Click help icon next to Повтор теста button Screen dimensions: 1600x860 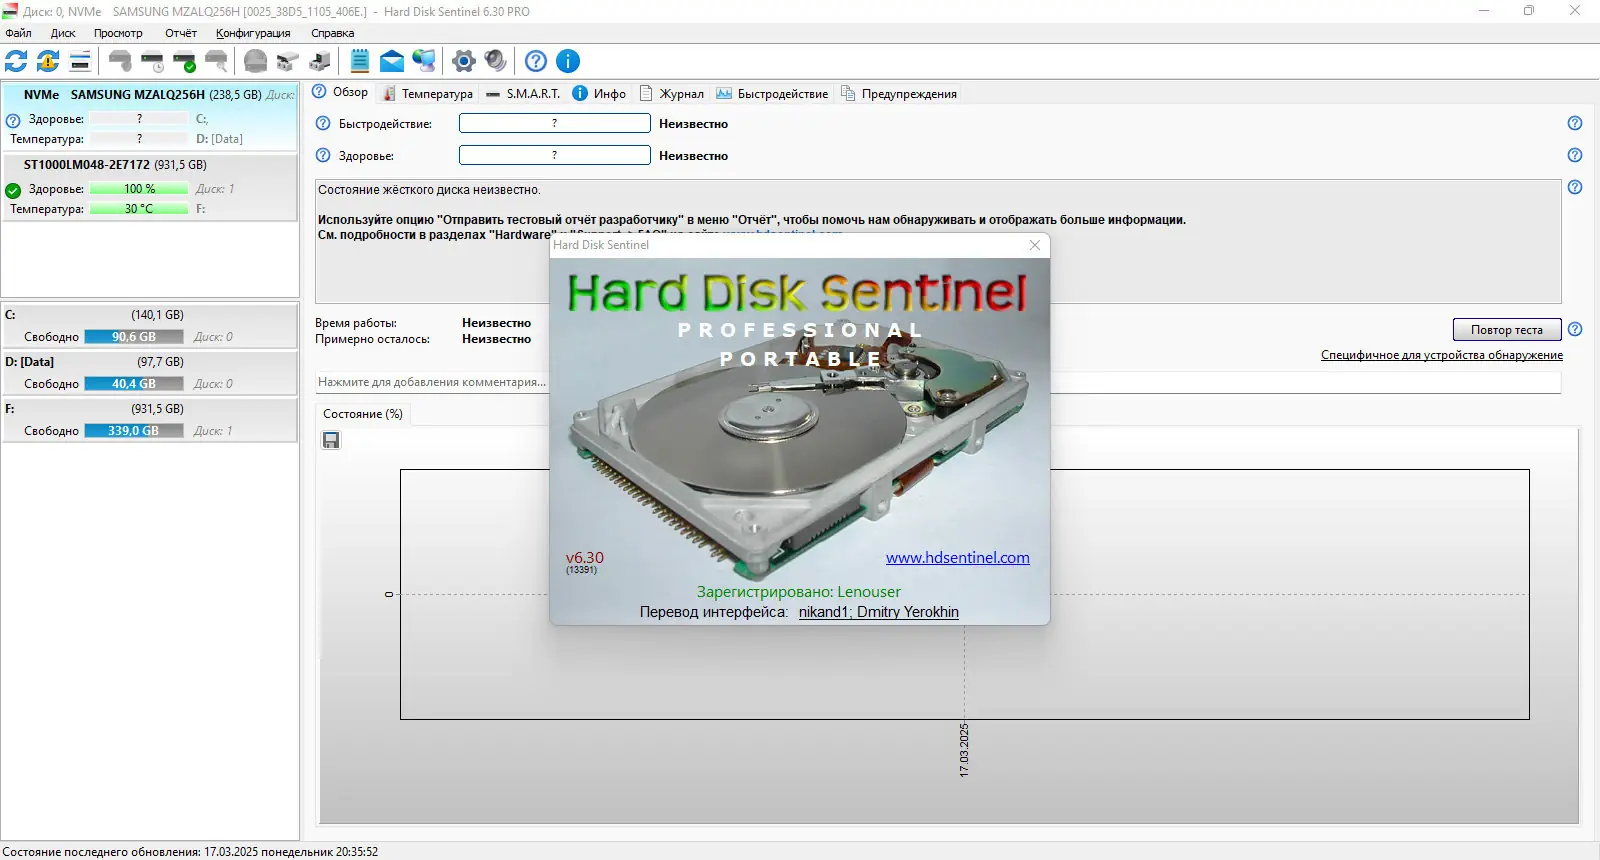click(1575, 329)
